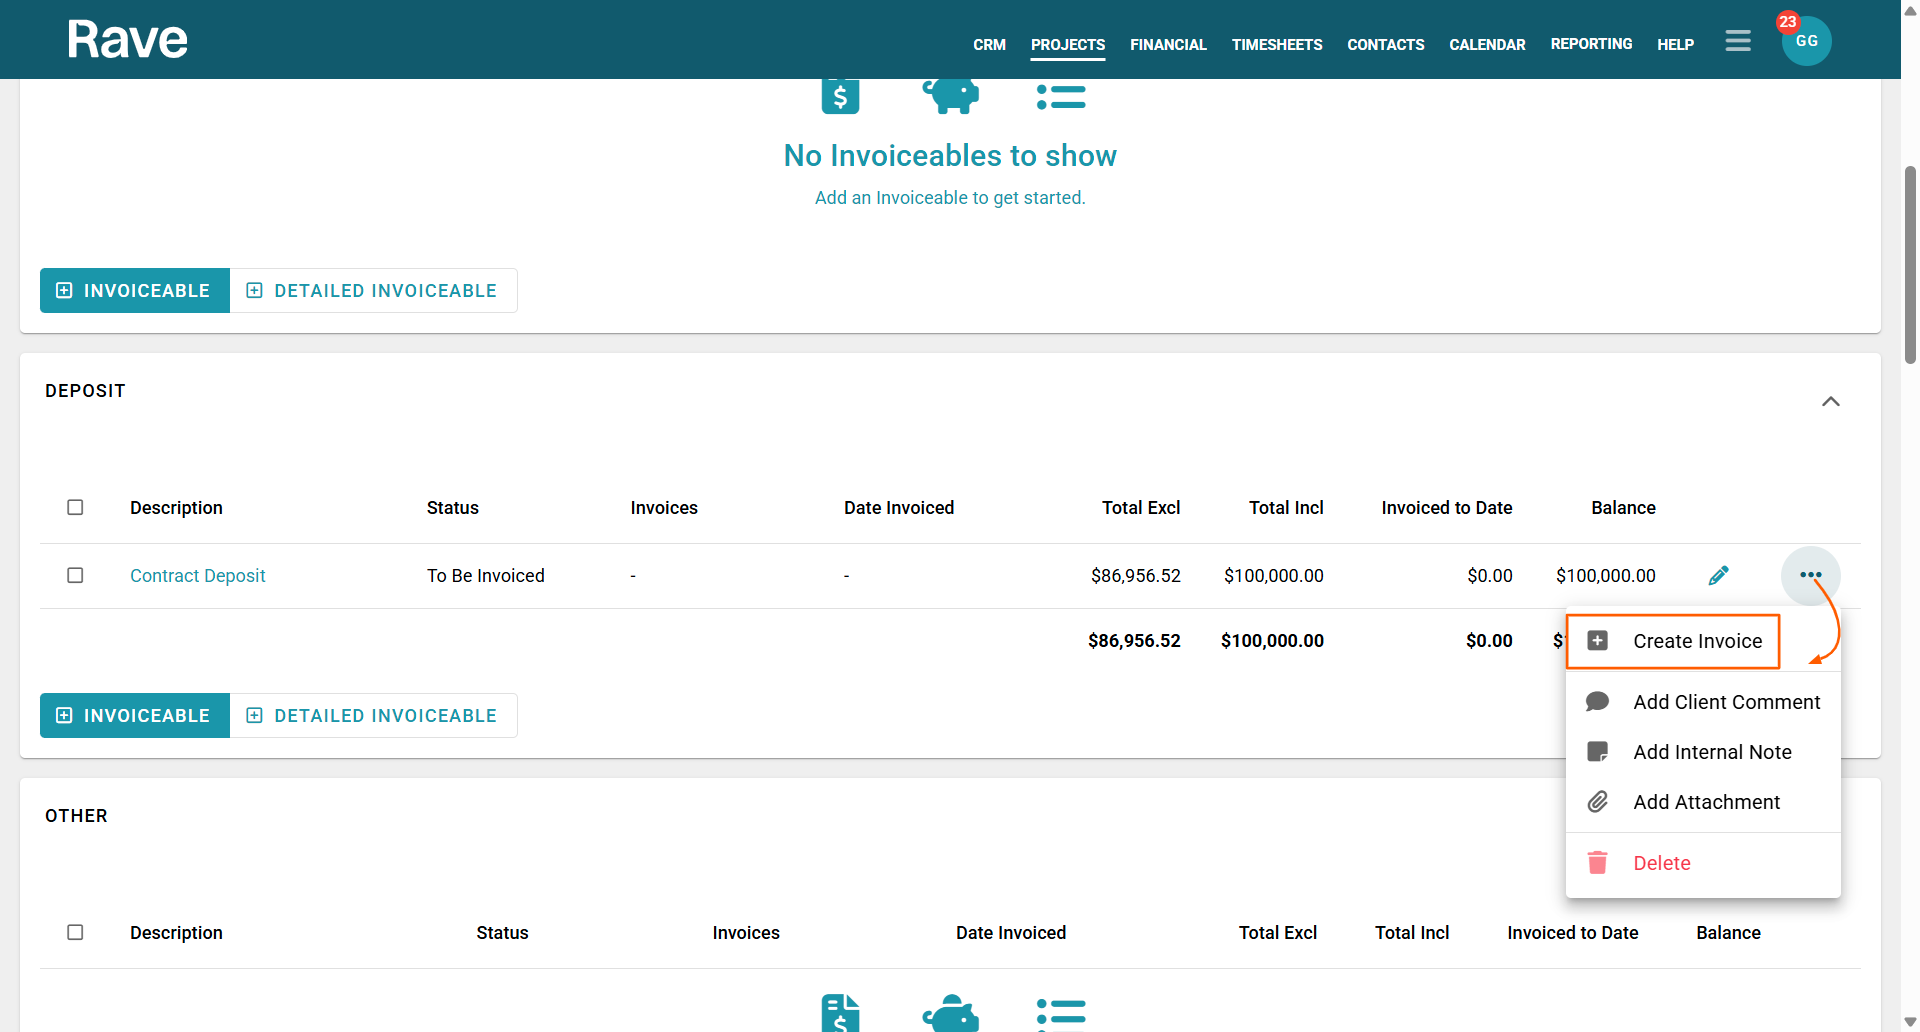The width and height of the screenshot is (1920, 1032).
Task: Click the scrollbar up arrow
Action: pyautogui.click(x=1910, y=10)
